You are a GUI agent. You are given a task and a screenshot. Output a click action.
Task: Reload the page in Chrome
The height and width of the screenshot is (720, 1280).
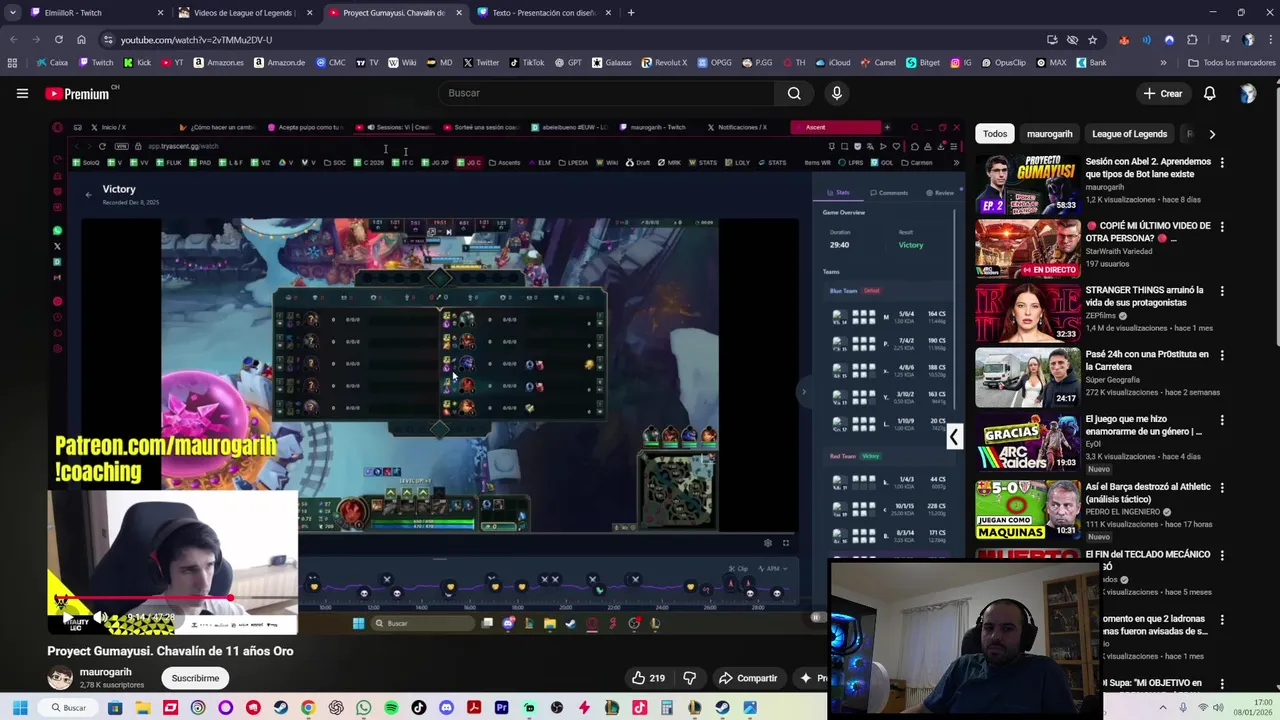[59, 40]
